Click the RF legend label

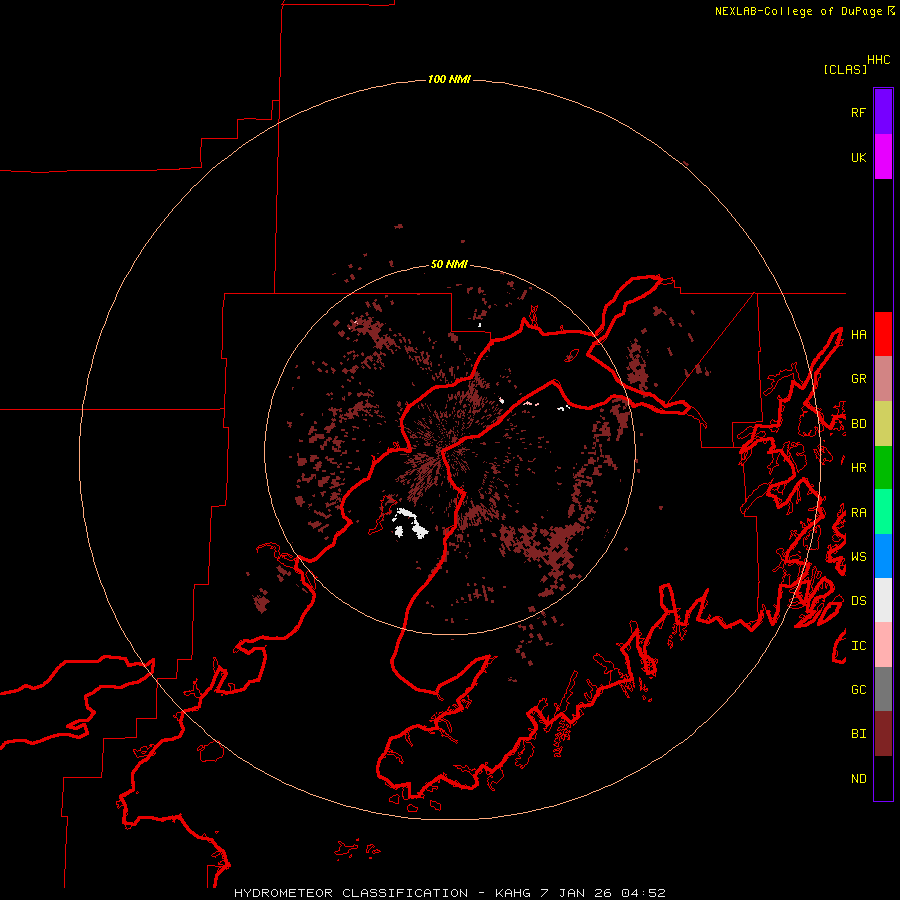tap(858, 113)
